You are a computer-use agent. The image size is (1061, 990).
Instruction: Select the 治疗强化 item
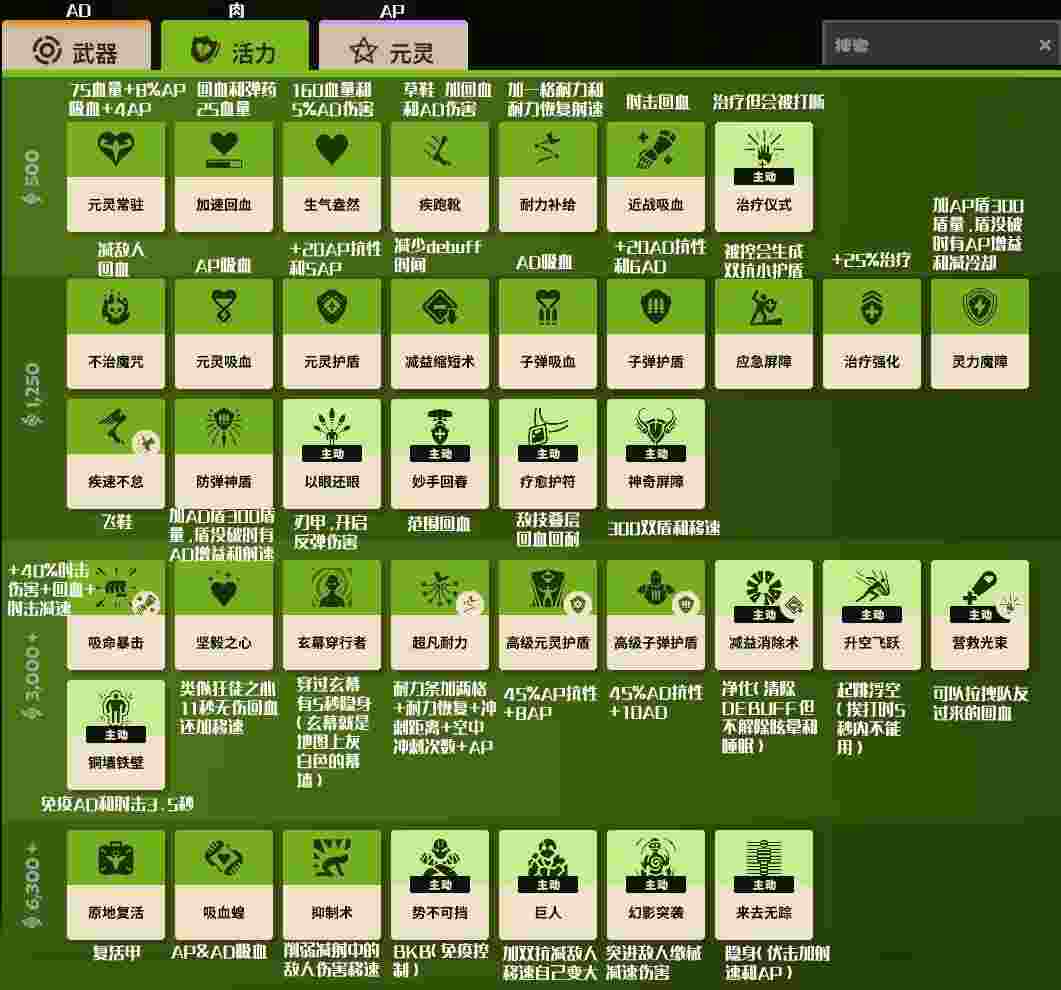[x=872, y=334]
